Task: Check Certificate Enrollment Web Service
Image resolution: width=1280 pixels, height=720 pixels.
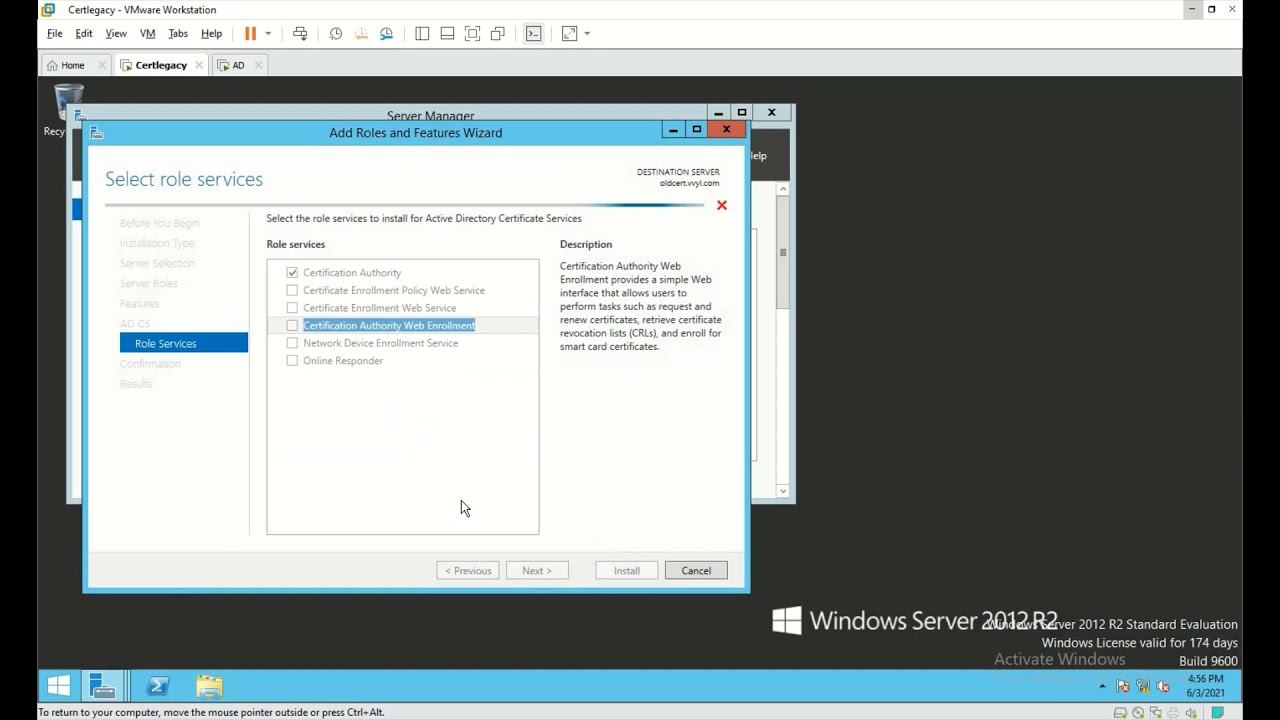Action: [292, 308]
